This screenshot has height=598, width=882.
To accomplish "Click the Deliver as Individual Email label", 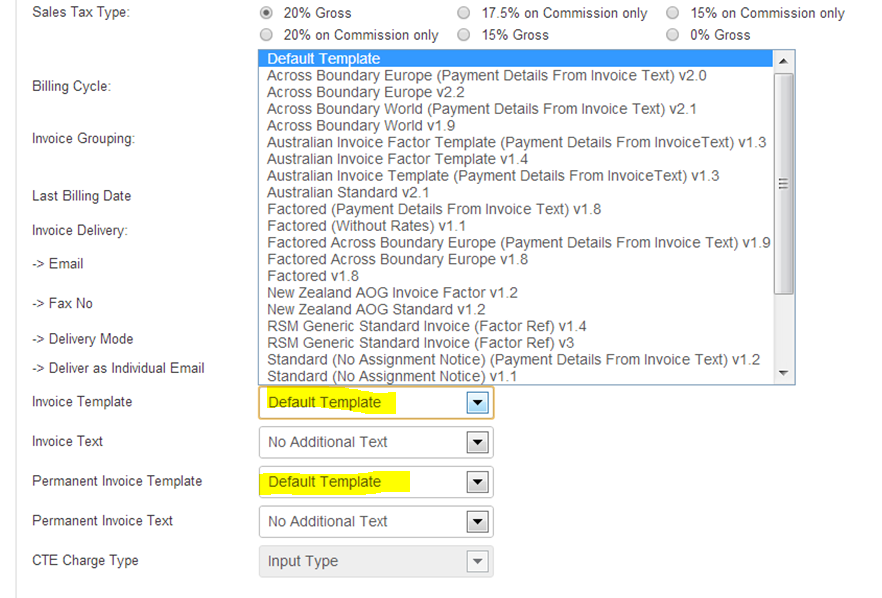I will click(118, 368).
